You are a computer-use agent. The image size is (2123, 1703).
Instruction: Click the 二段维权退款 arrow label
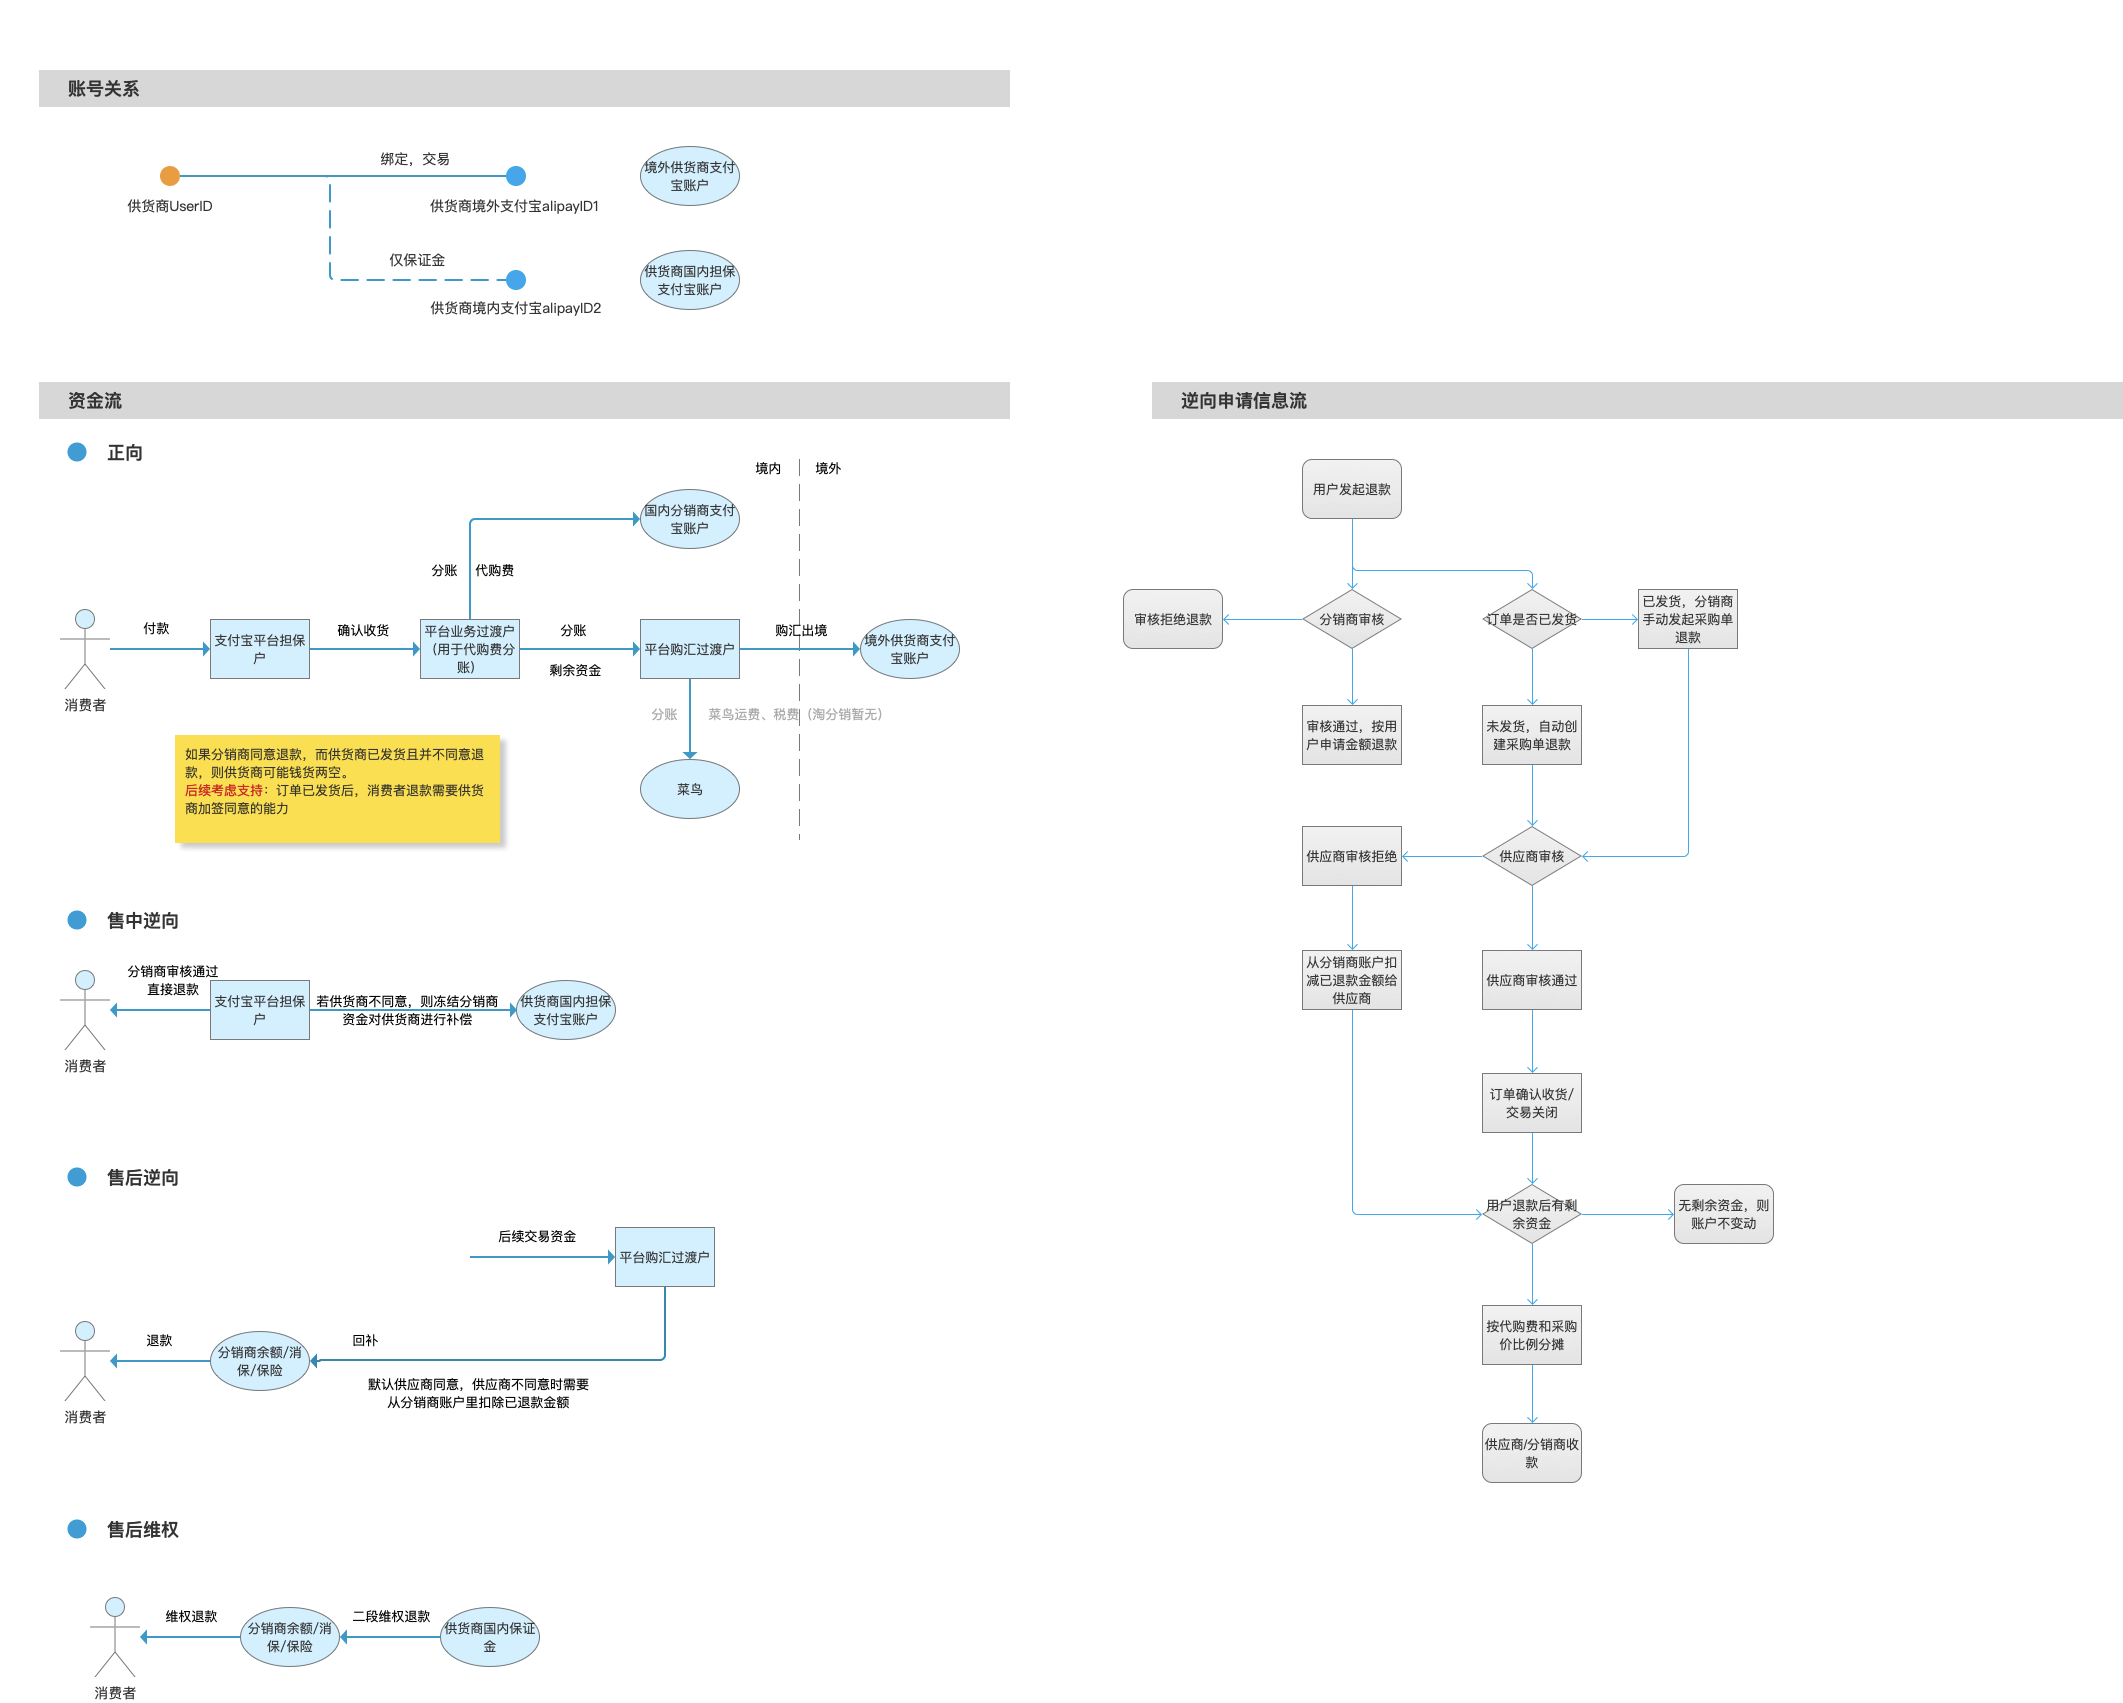(391, 1616)
